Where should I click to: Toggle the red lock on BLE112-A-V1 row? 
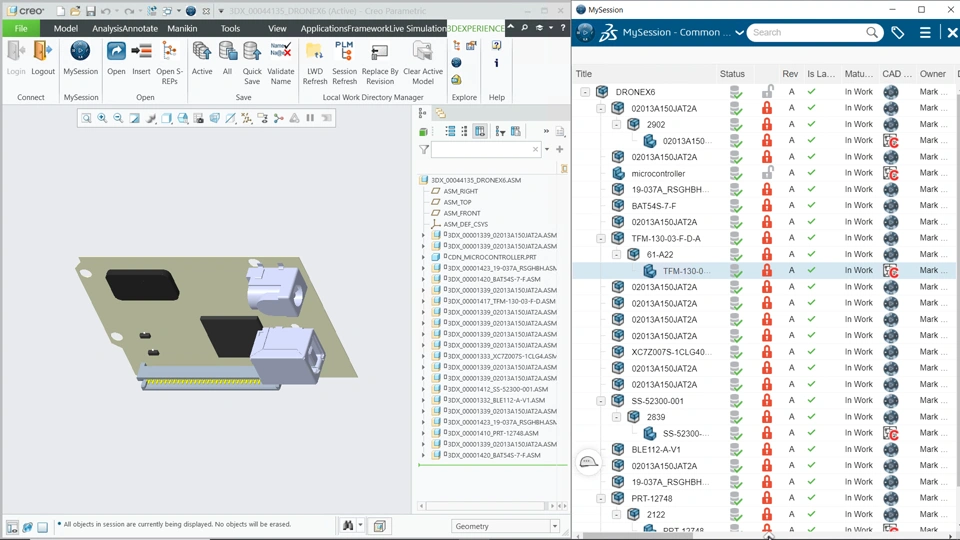767,449
